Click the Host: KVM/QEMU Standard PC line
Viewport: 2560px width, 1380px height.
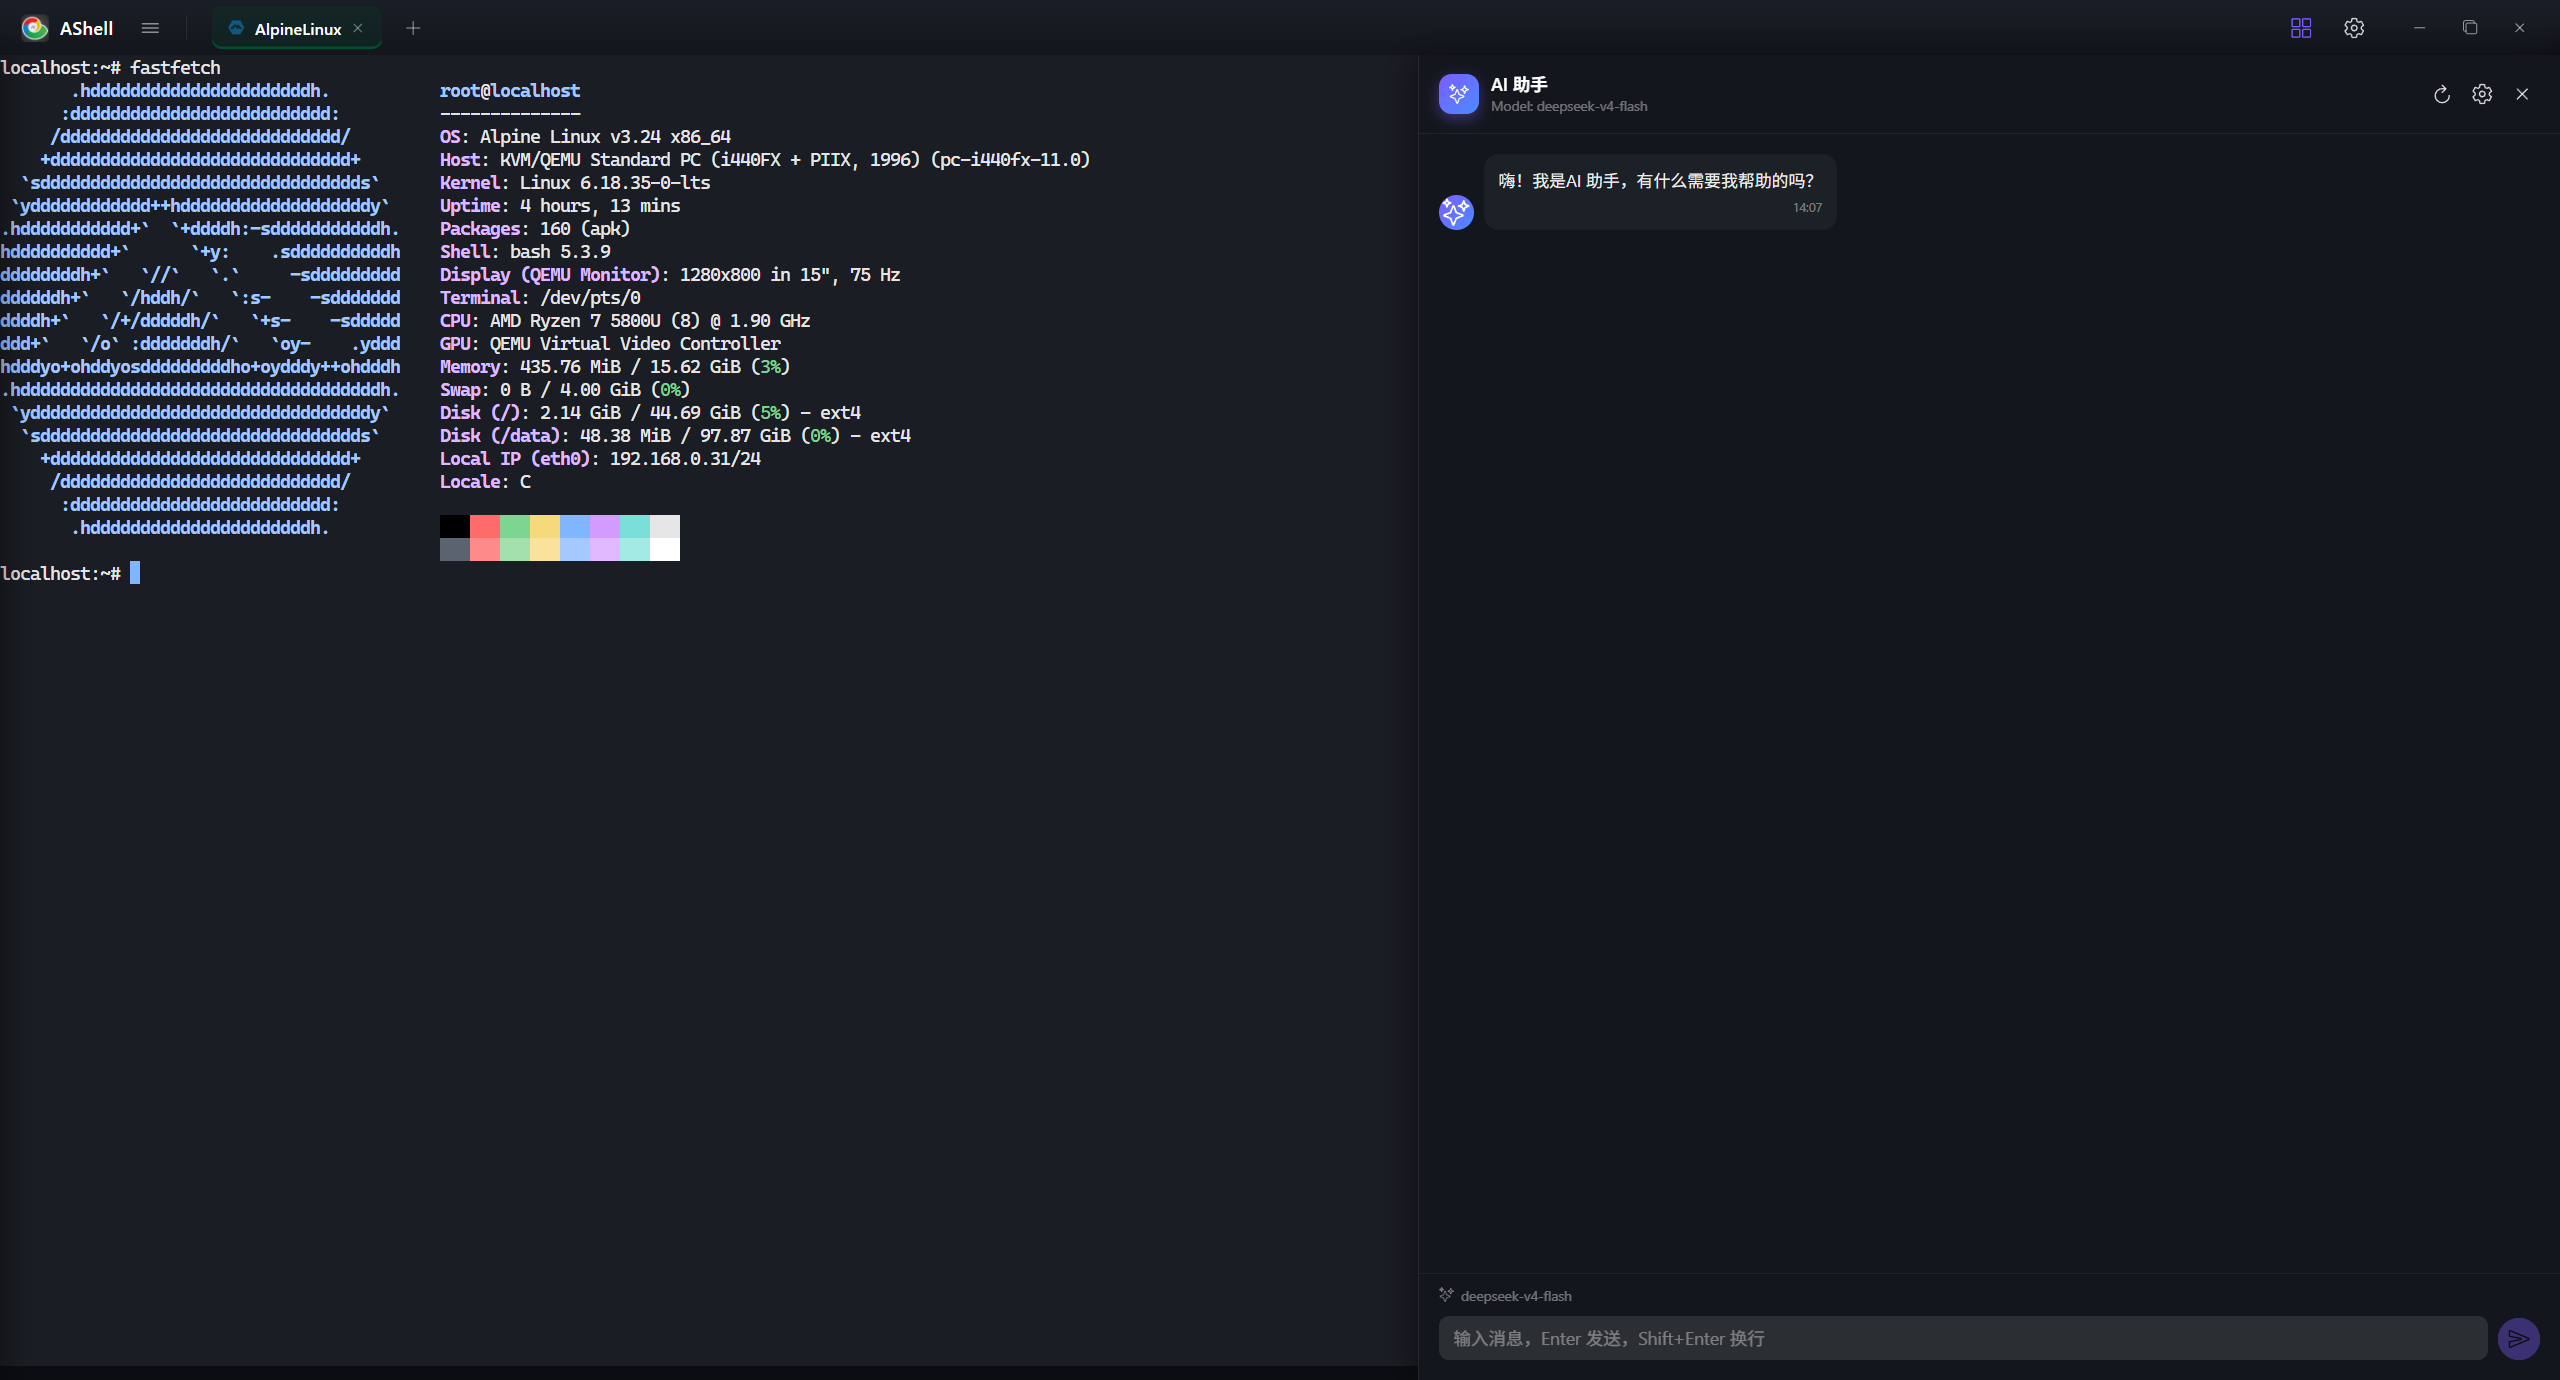pos(765,160)
